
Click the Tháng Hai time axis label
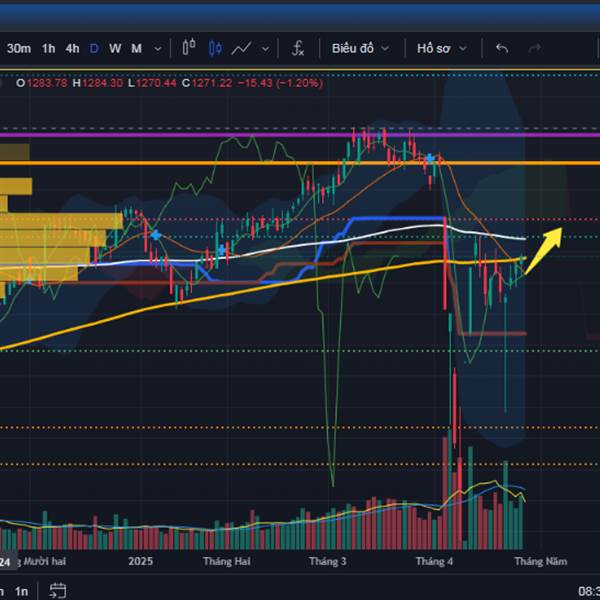[227, 561]
